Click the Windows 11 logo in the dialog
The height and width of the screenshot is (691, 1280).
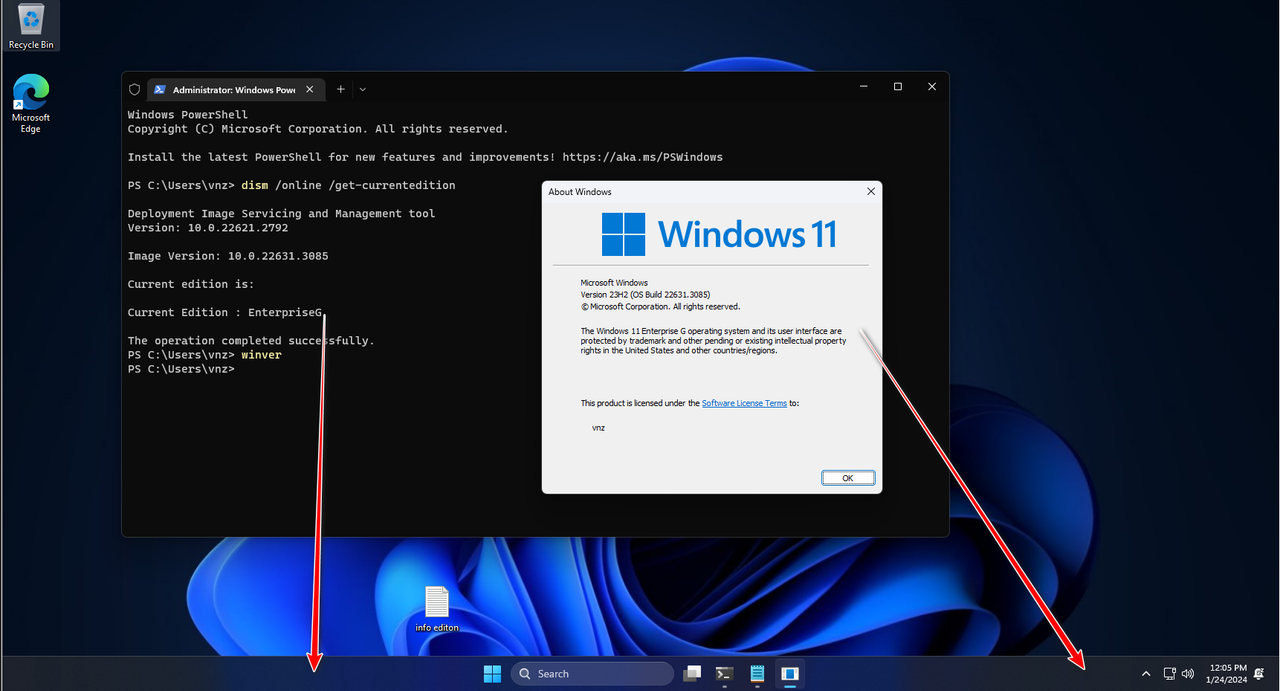coord(719,234)
